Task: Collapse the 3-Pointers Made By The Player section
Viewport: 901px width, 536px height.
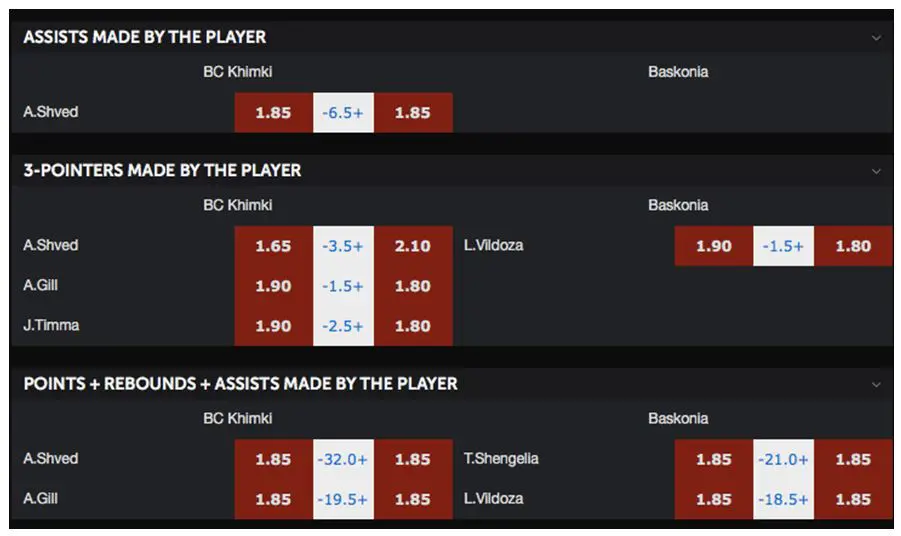Action: [876, 171]
